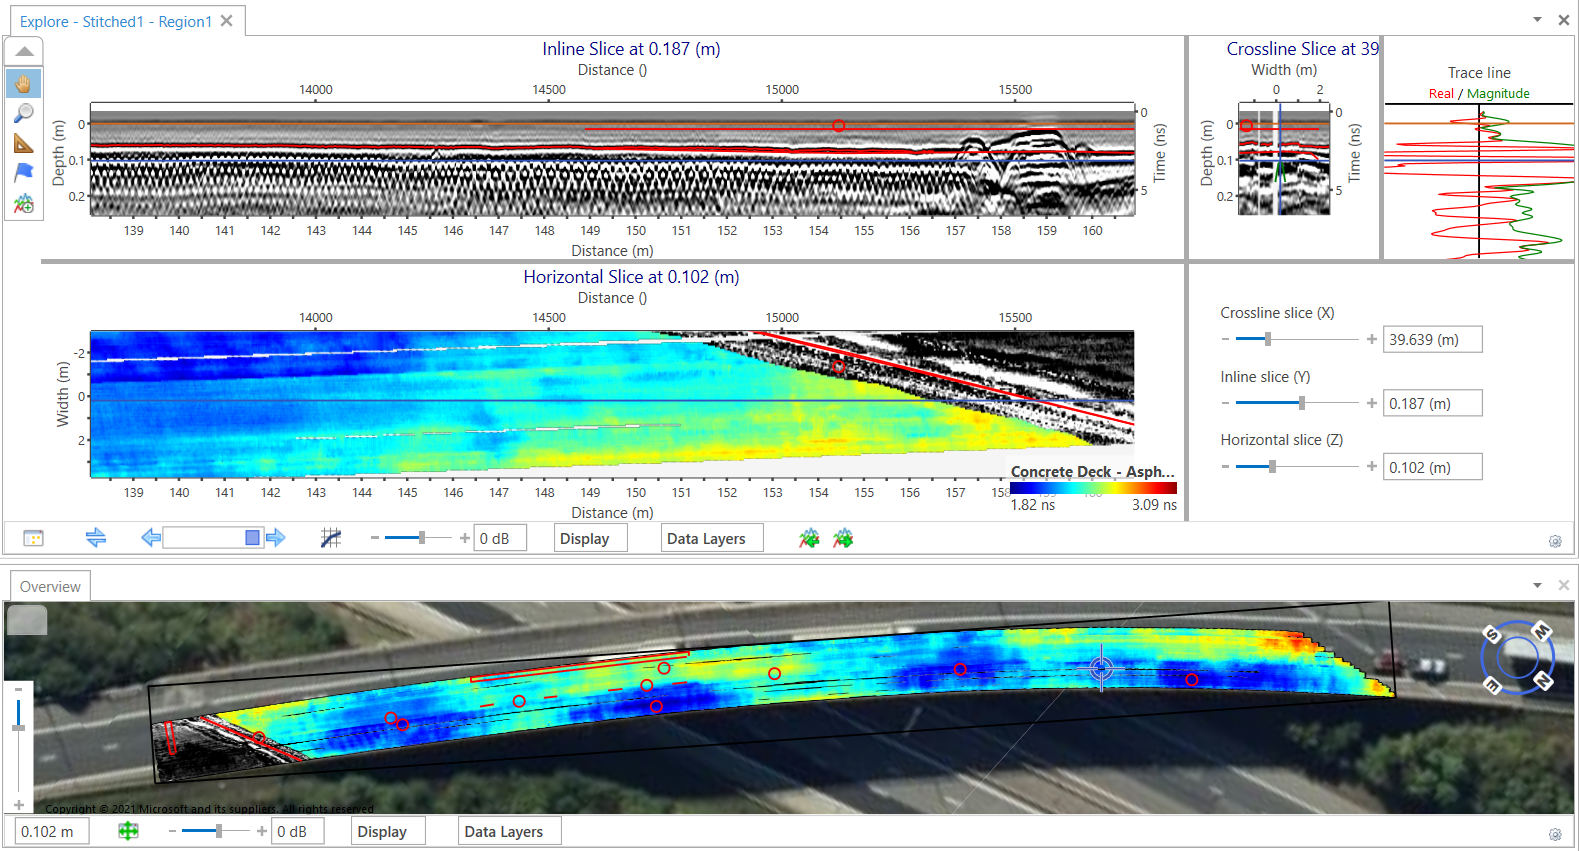This screenshot has width=1579, height=851.
Task: Increase gain with plus in Explore toolbar
Action: point(465,538)
